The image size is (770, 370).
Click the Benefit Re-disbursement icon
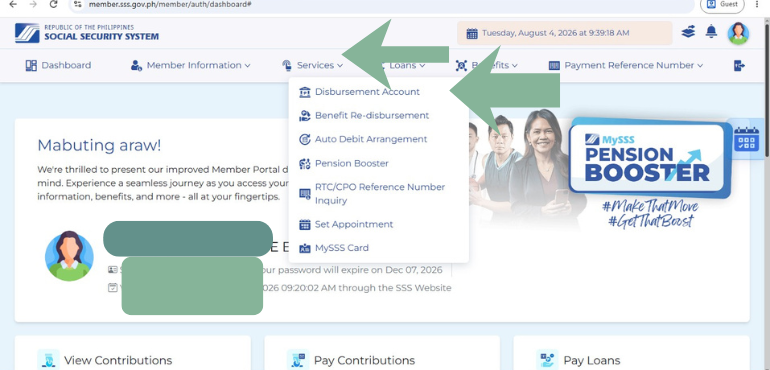coord(305,116)
